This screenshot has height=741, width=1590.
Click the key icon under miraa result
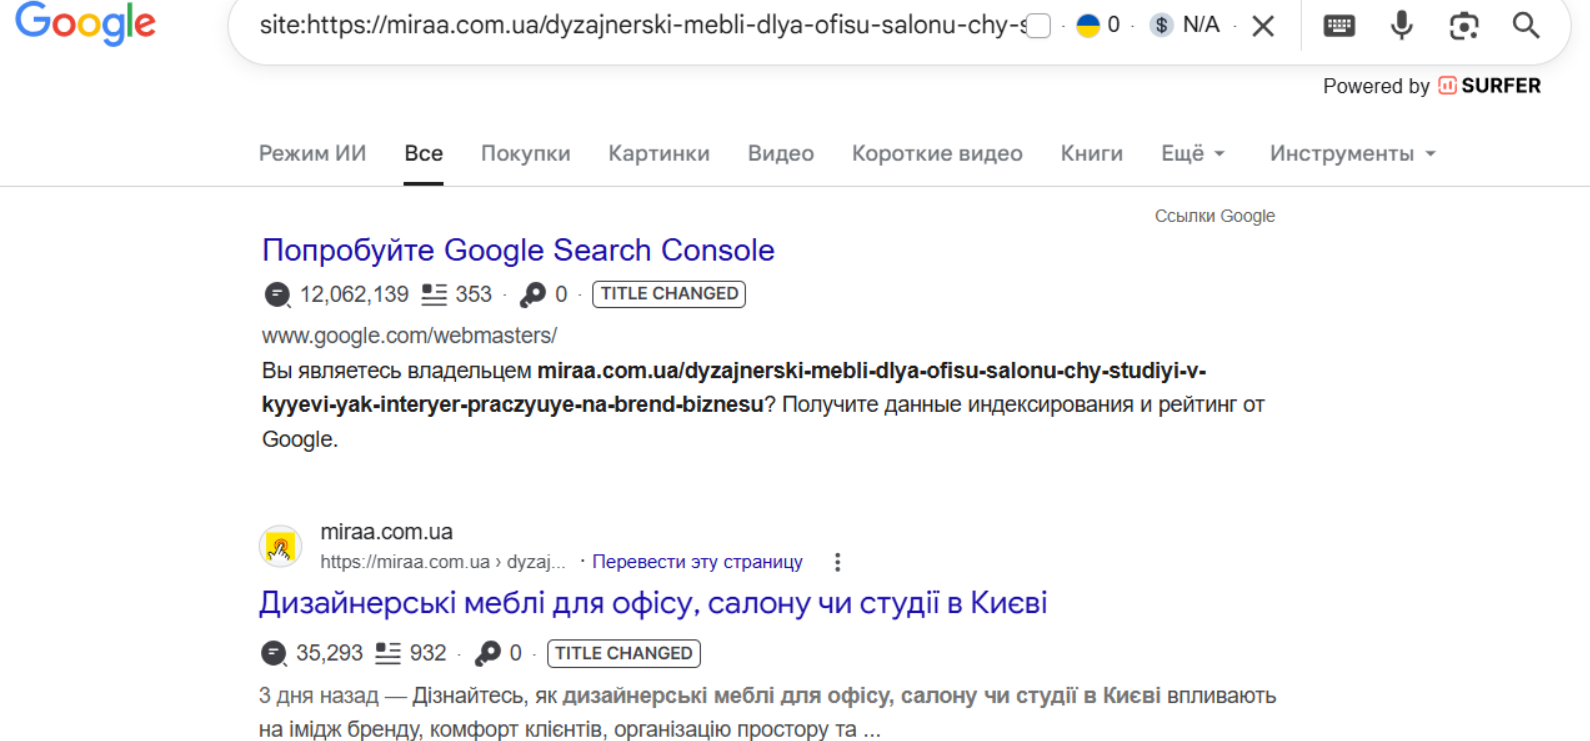coord(488,653)
